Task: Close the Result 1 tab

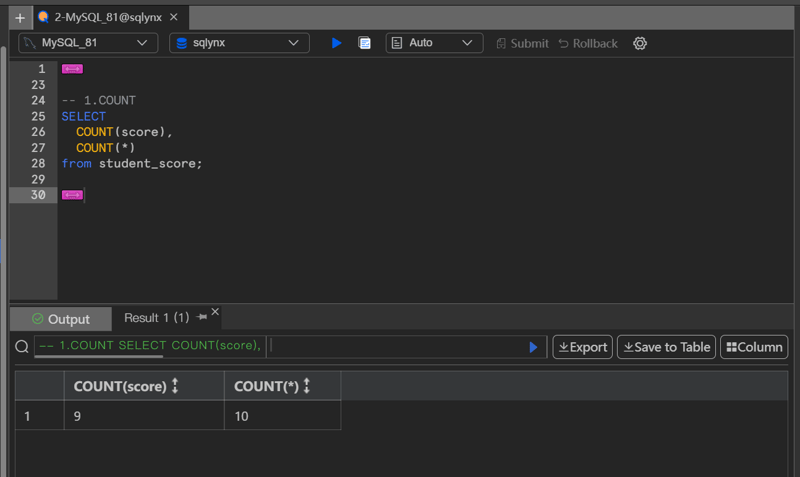Action: coord(215,312)
